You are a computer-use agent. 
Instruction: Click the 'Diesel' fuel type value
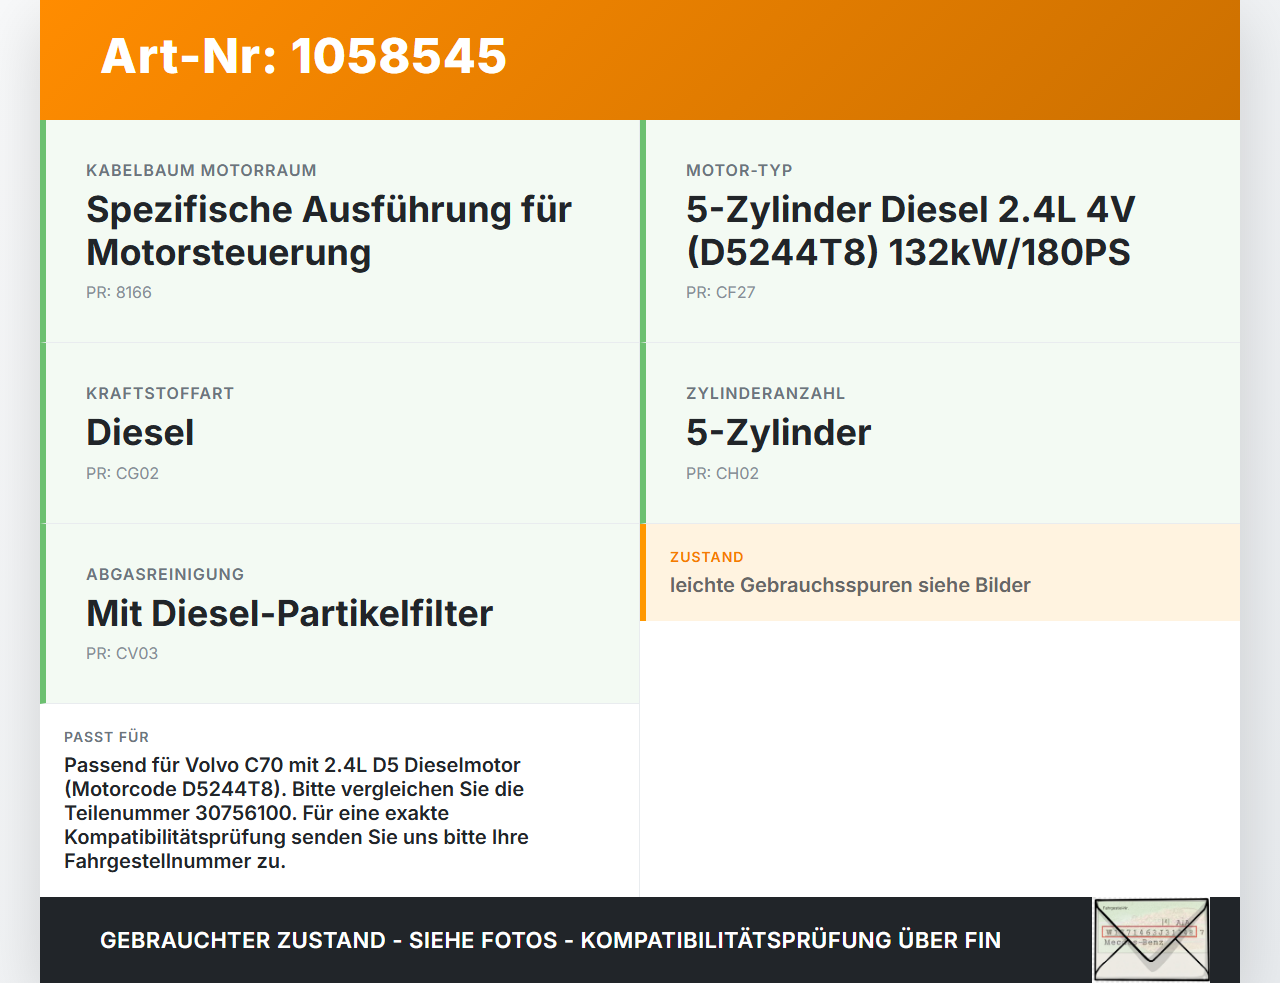pyautogui.click(x=140, y=432)
